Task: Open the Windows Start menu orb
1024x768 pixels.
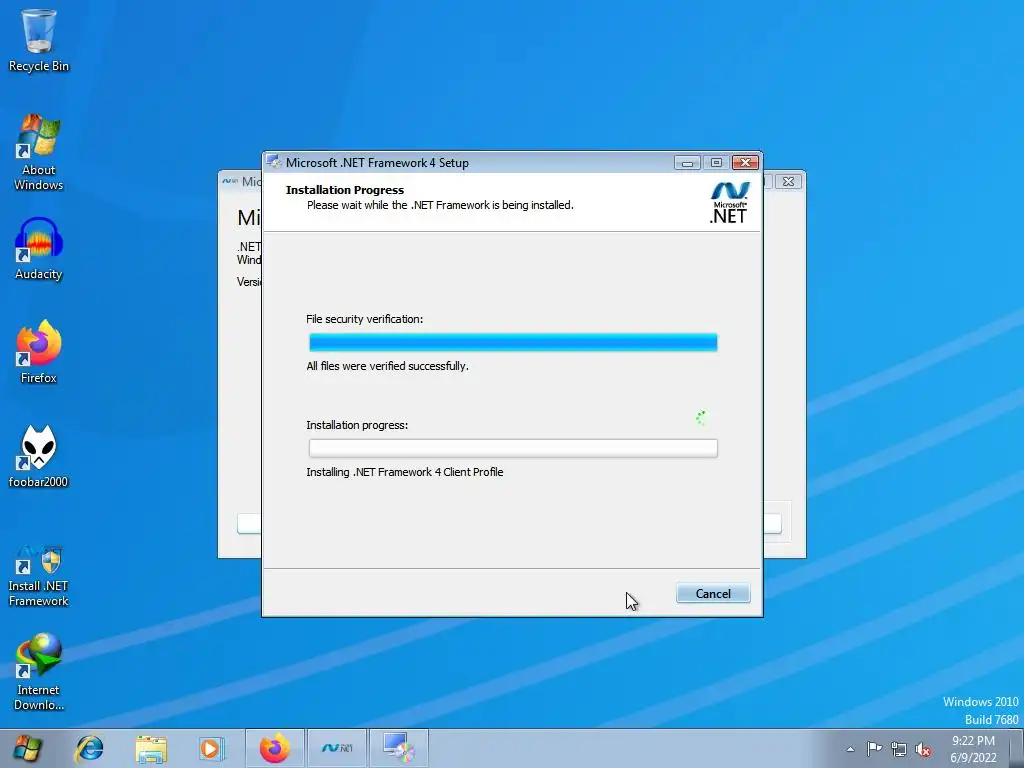Action: (x=27, y=748)
